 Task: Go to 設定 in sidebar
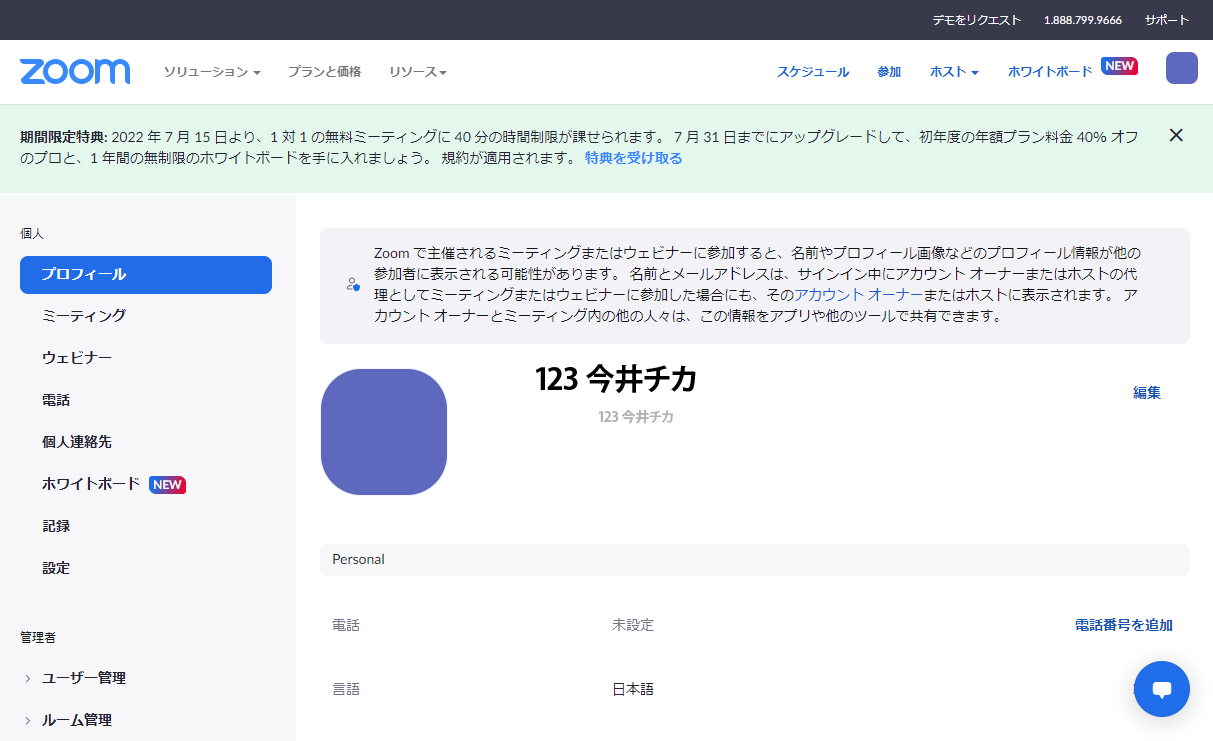56,568
